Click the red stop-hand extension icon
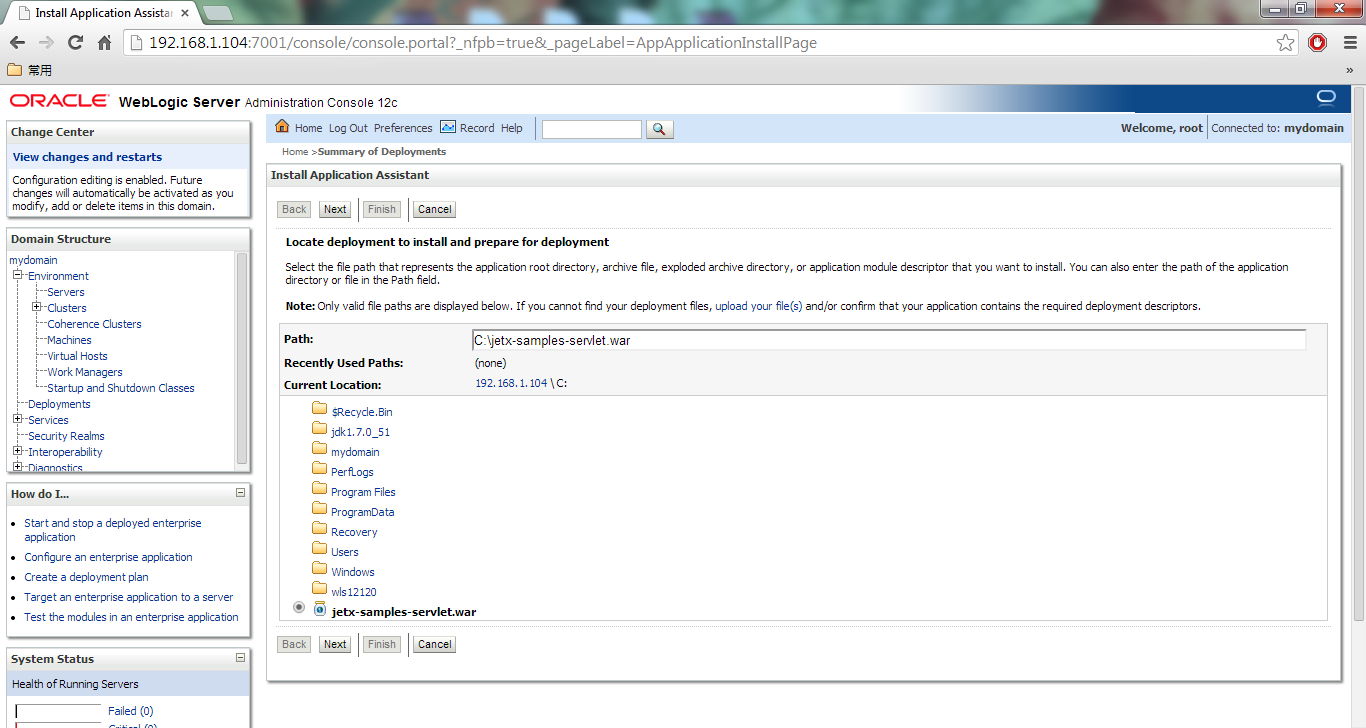This screenshot has height=728, width=1366. 1318,43
